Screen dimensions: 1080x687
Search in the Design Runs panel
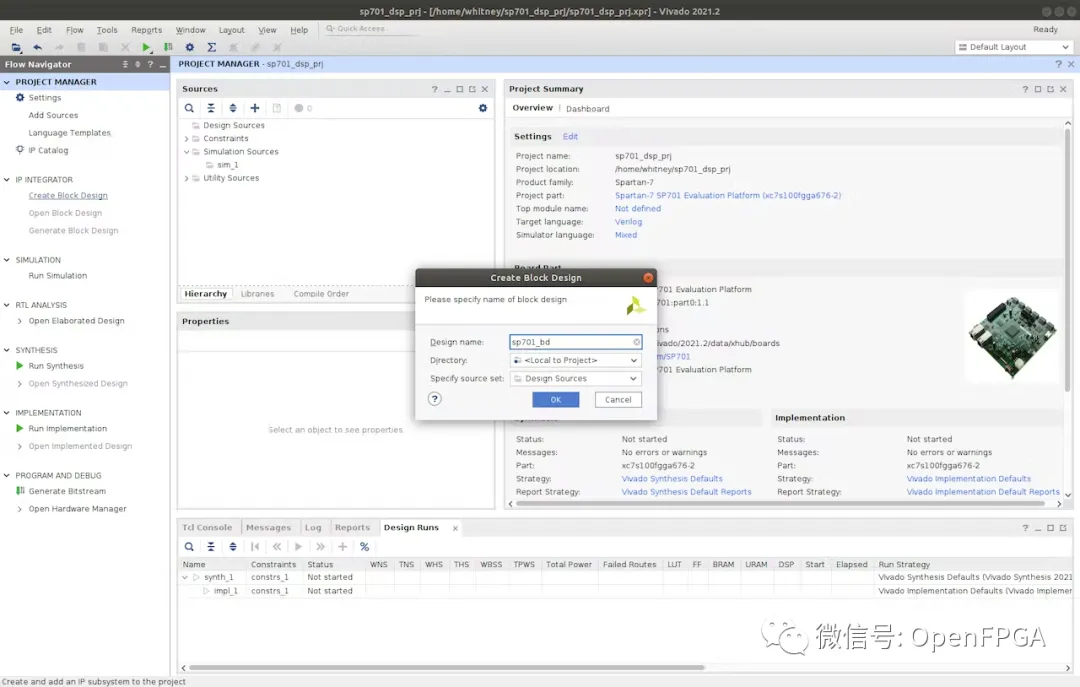tap(189, 546)
